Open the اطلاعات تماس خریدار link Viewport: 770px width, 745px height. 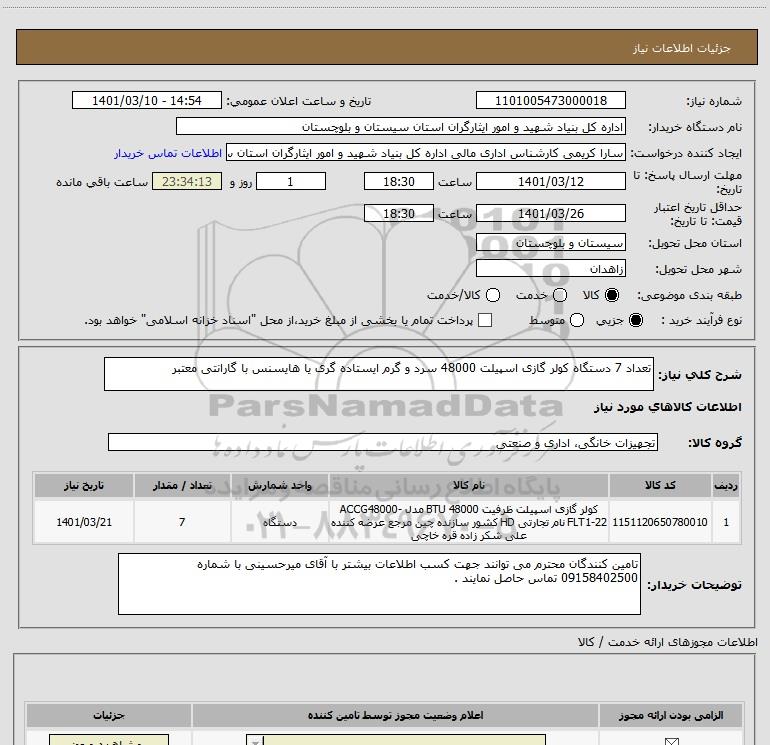coord(168,153)
